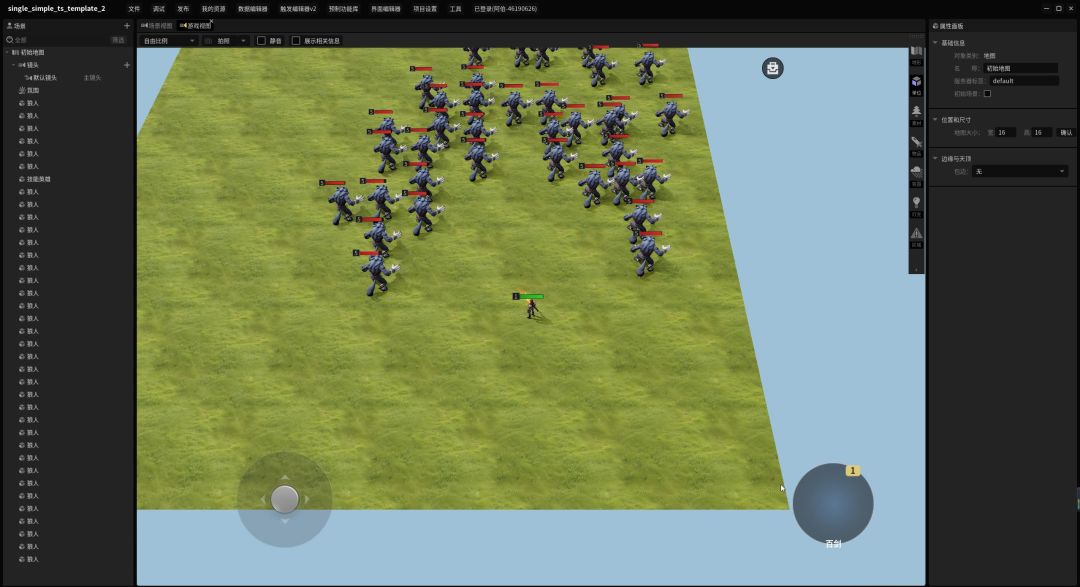Open the 包边 border dropdown set to 无
The height and width of the screenshot is (587, 1080).
pos(1020,172)
